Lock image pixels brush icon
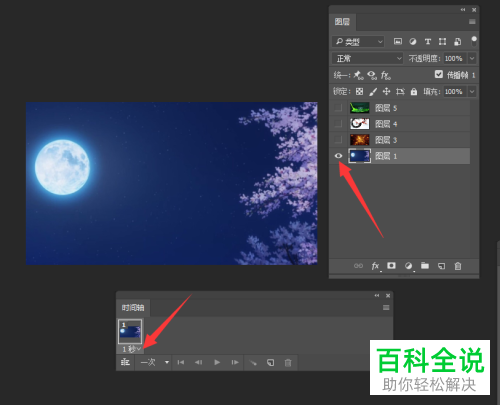500x405 pixels. click(373, 91)
